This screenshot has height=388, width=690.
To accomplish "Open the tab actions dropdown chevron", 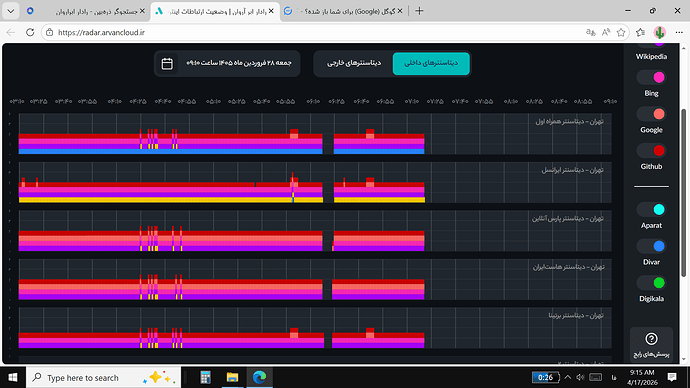I will [x=11, y=11].
